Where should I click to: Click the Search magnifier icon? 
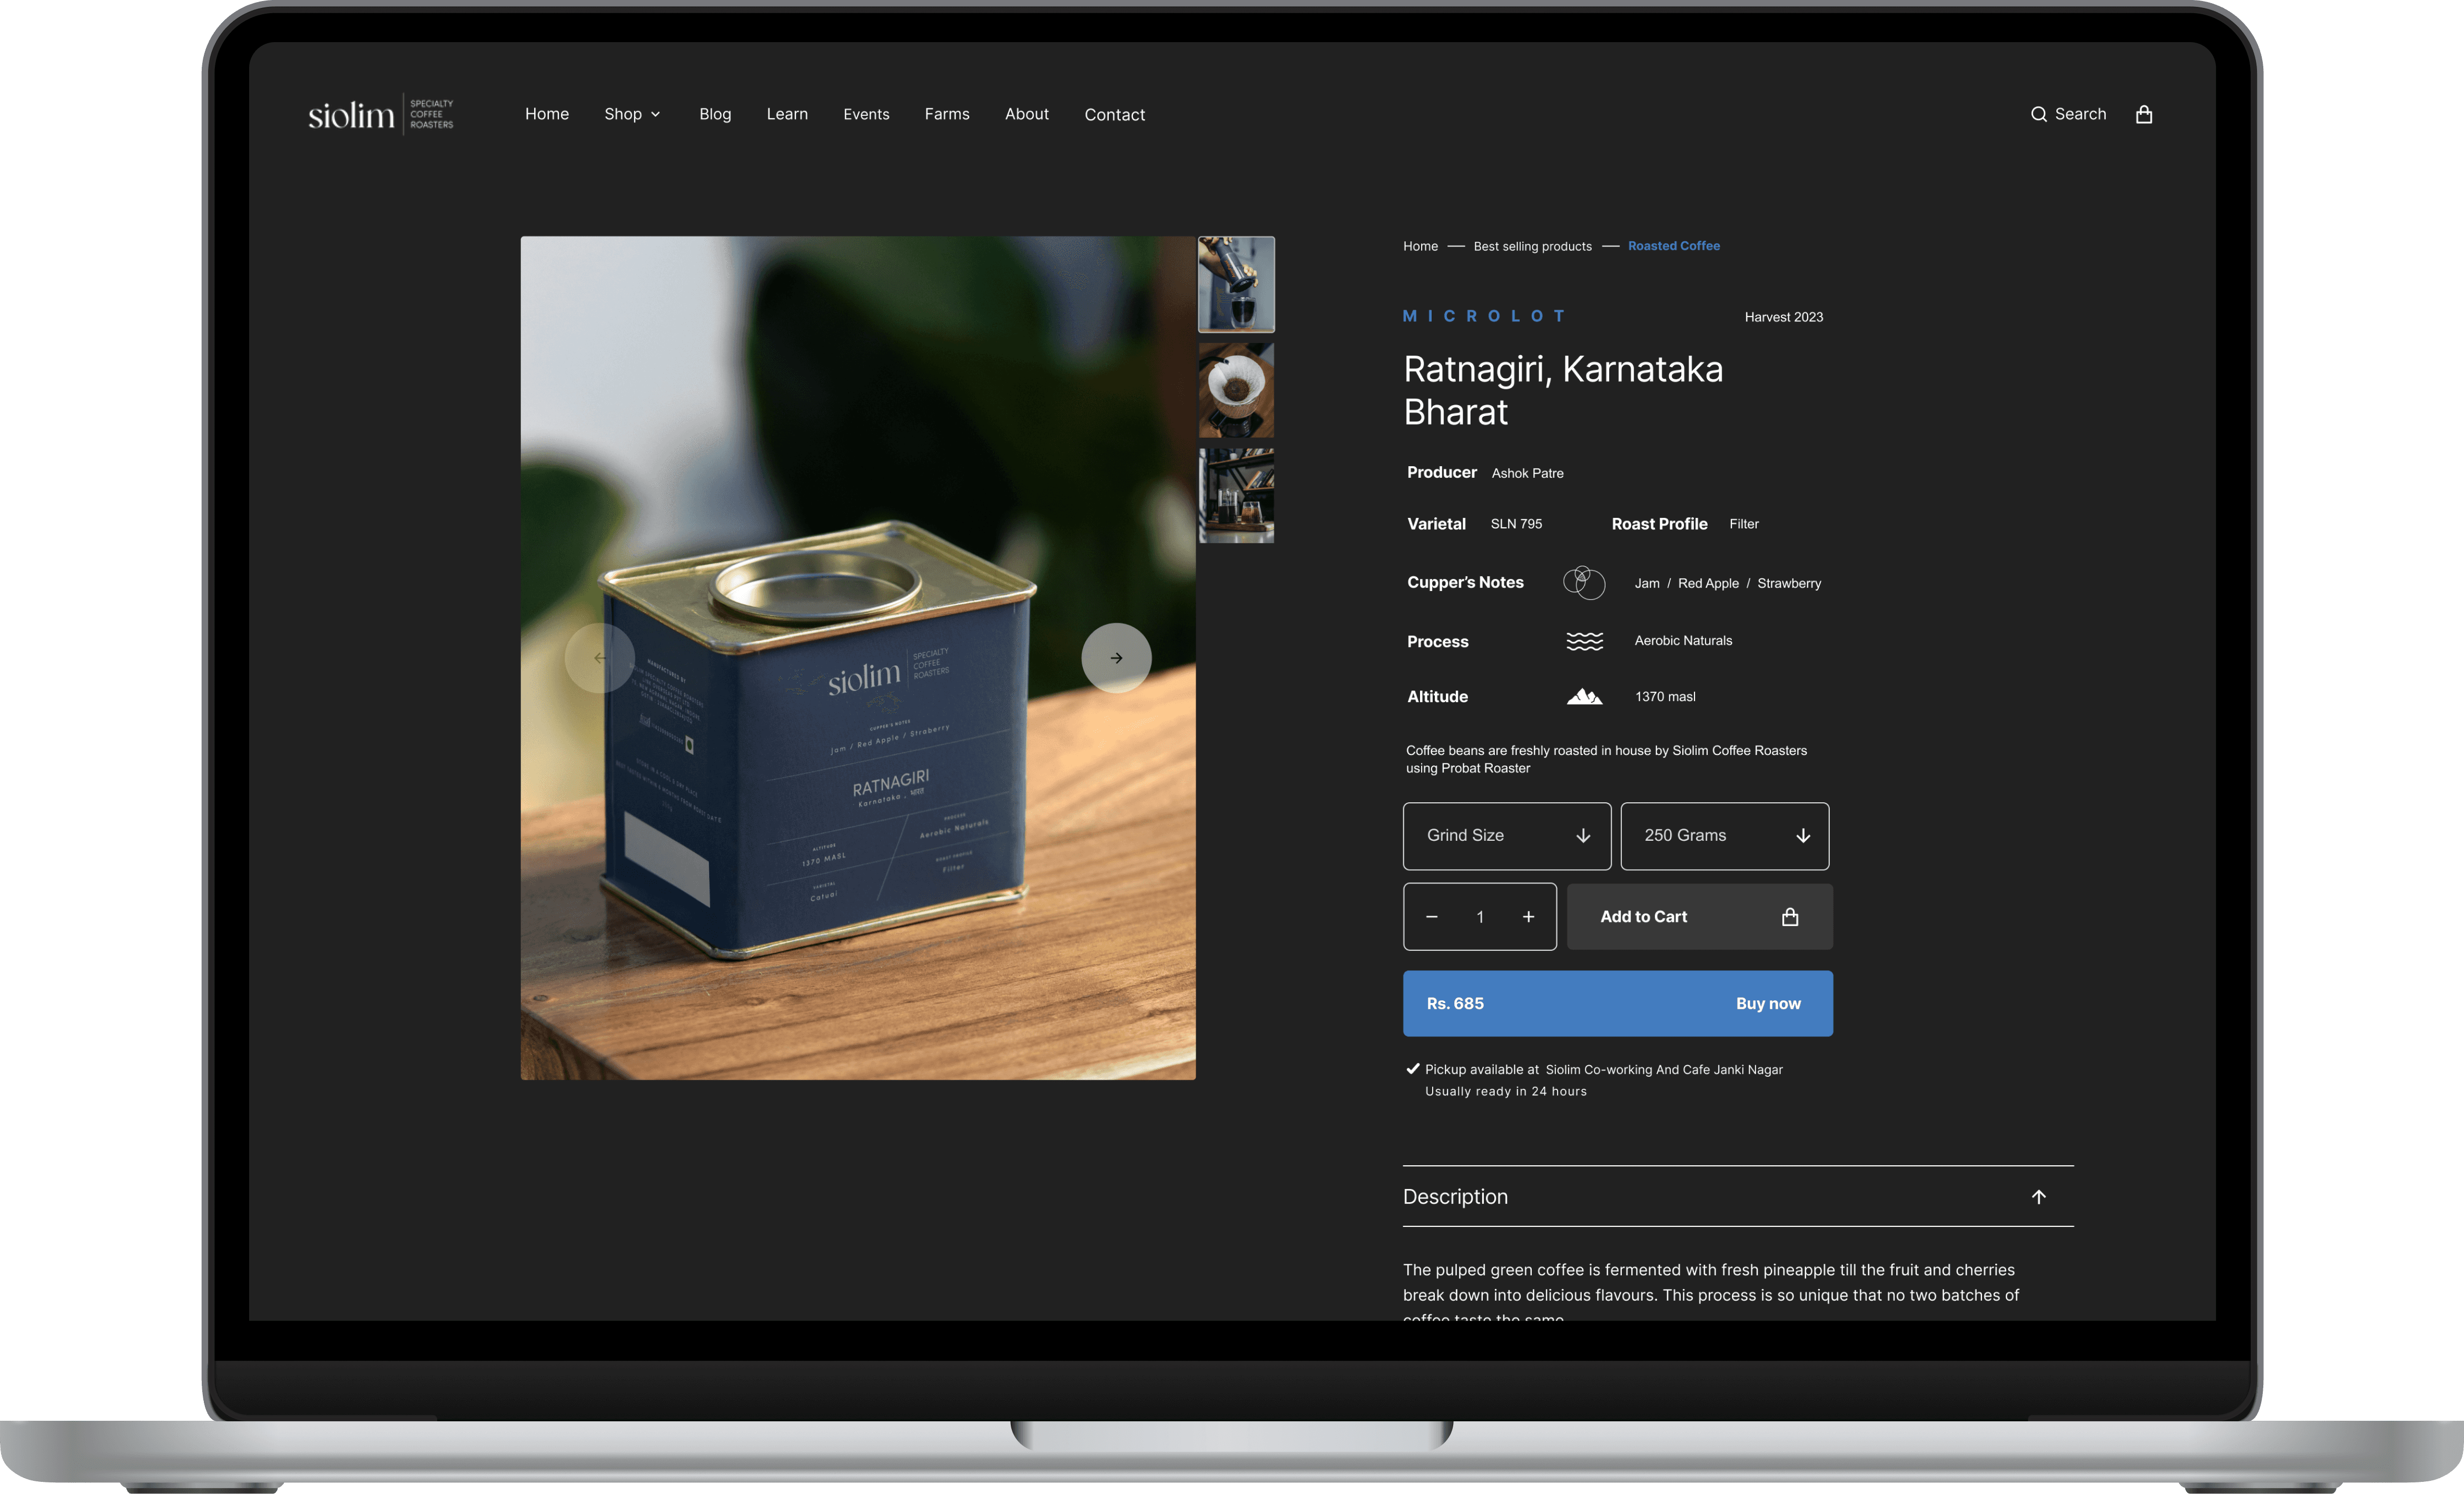(x=2038, y=114)
